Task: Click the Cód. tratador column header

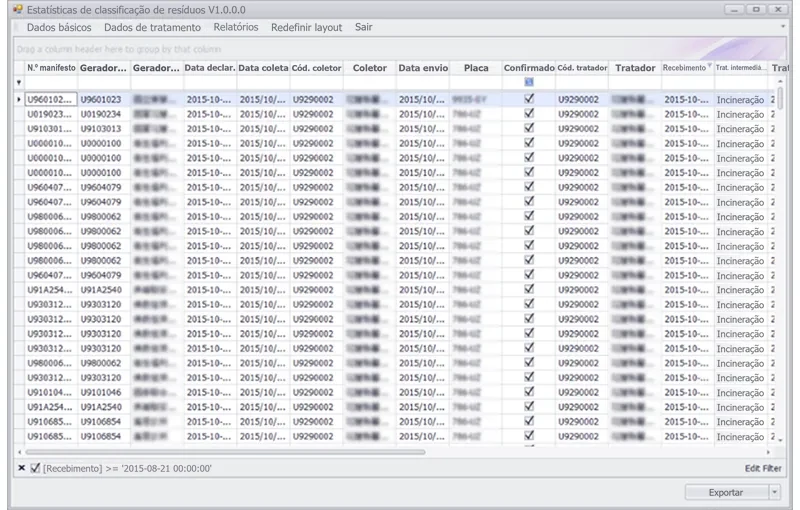Action: [582, 68]
